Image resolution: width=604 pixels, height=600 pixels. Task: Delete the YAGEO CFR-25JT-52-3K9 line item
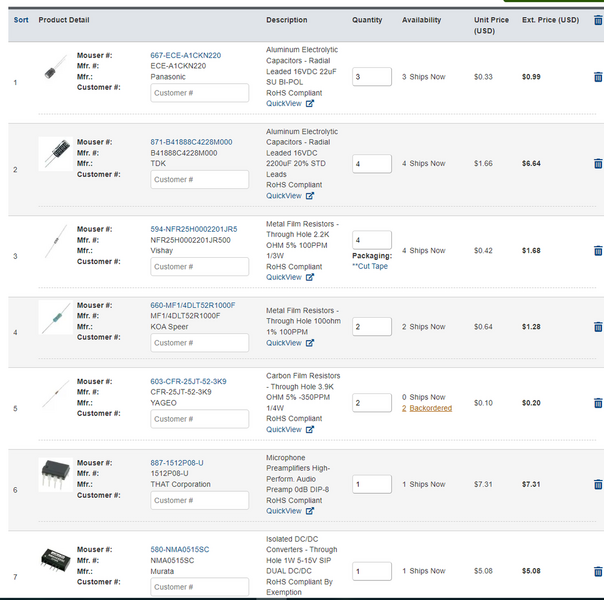[x=597, y=403]
